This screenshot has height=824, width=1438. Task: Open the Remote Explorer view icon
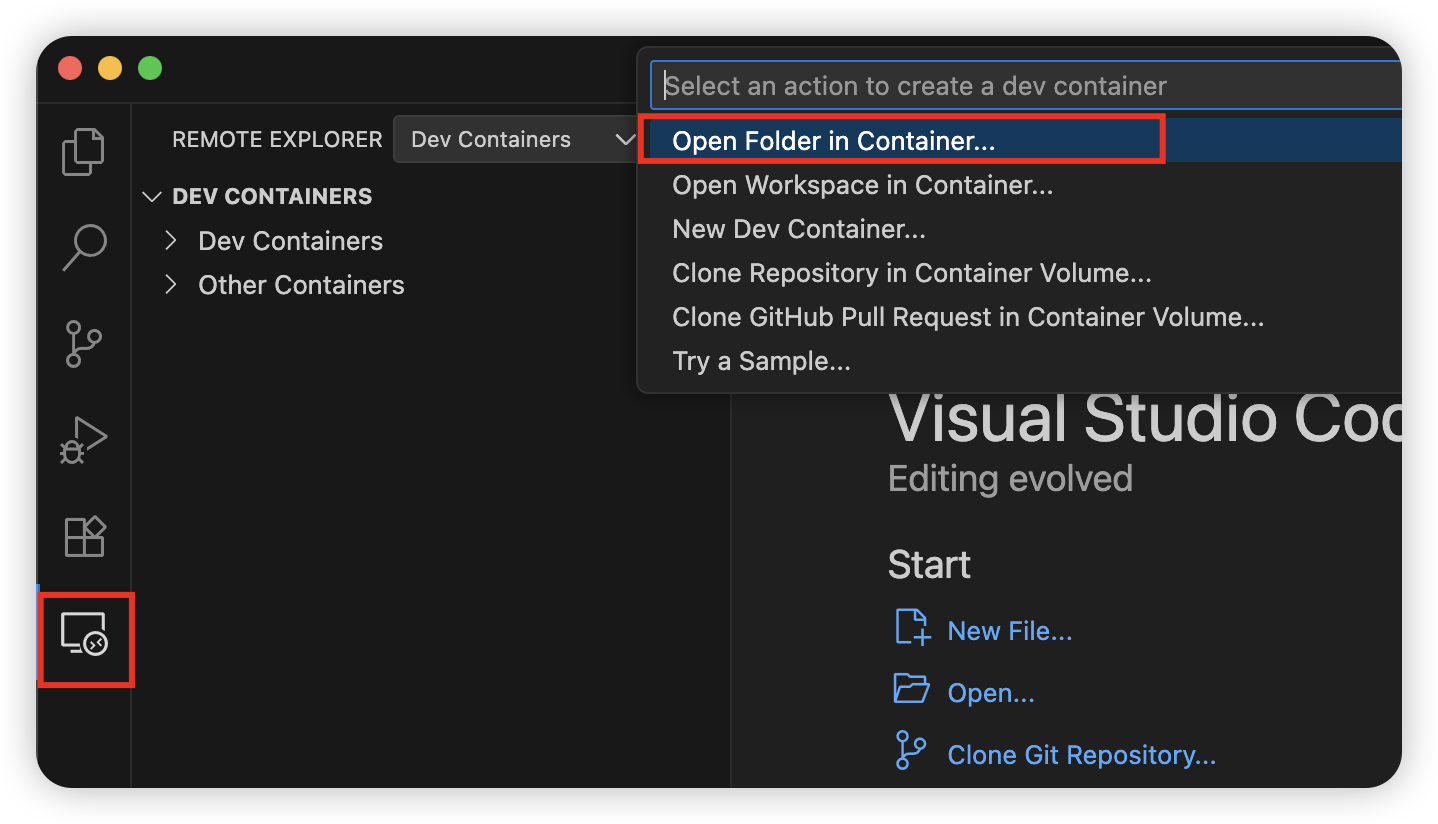[x=84, y=634]
